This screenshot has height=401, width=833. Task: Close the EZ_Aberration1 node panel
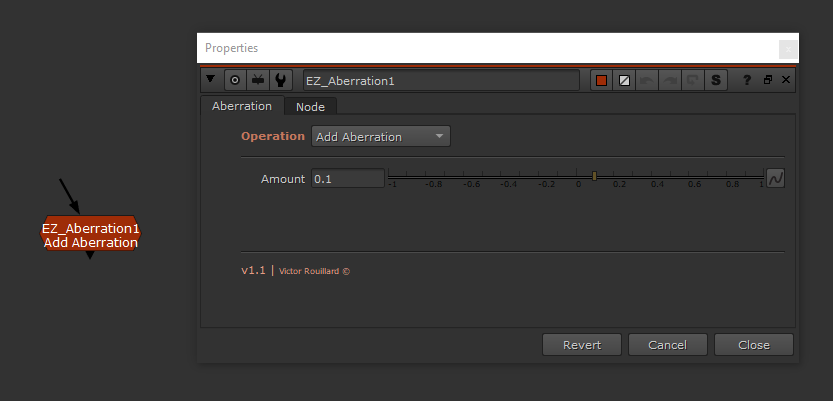pos(786,80)
